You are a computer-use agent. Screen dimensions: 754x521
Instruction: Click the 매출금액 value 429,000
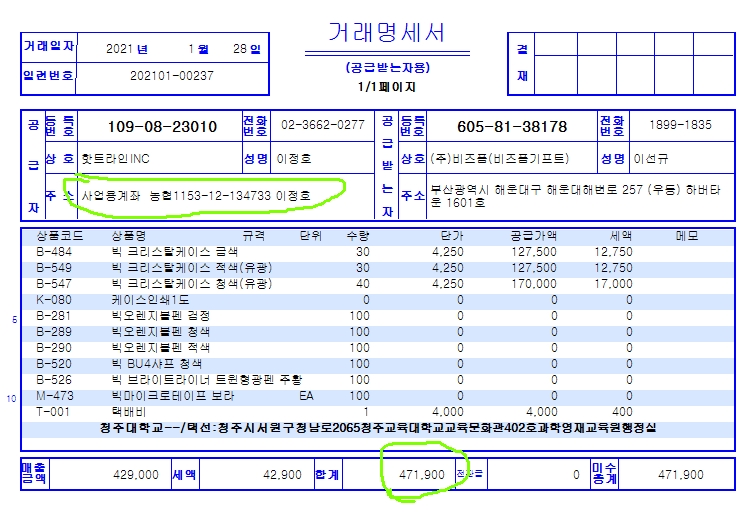(131, 475)
